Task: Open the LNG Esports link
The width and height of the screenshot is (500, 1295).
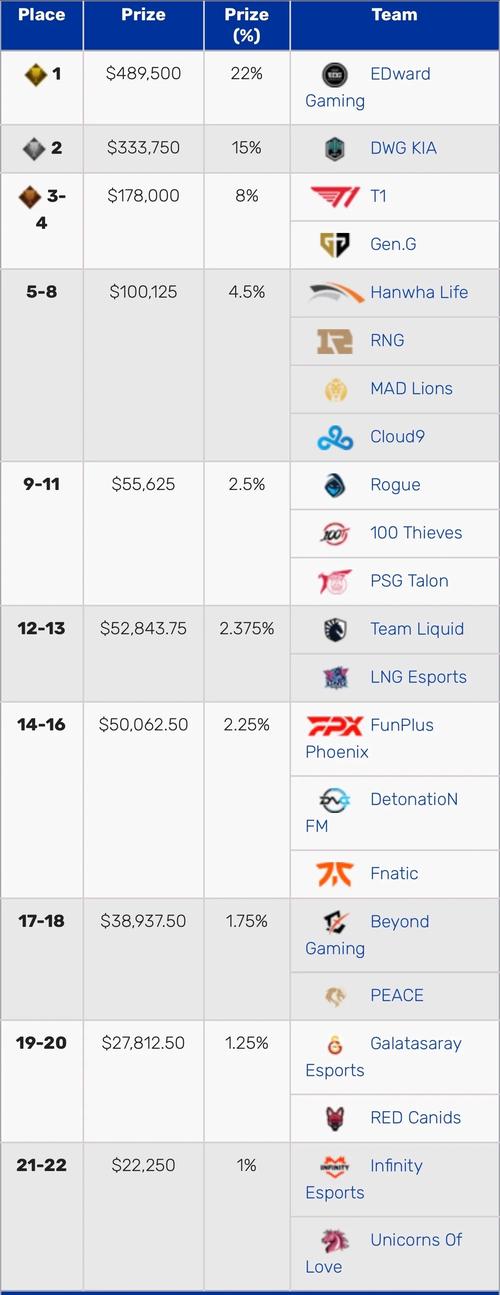Action: tap(418, 677)
